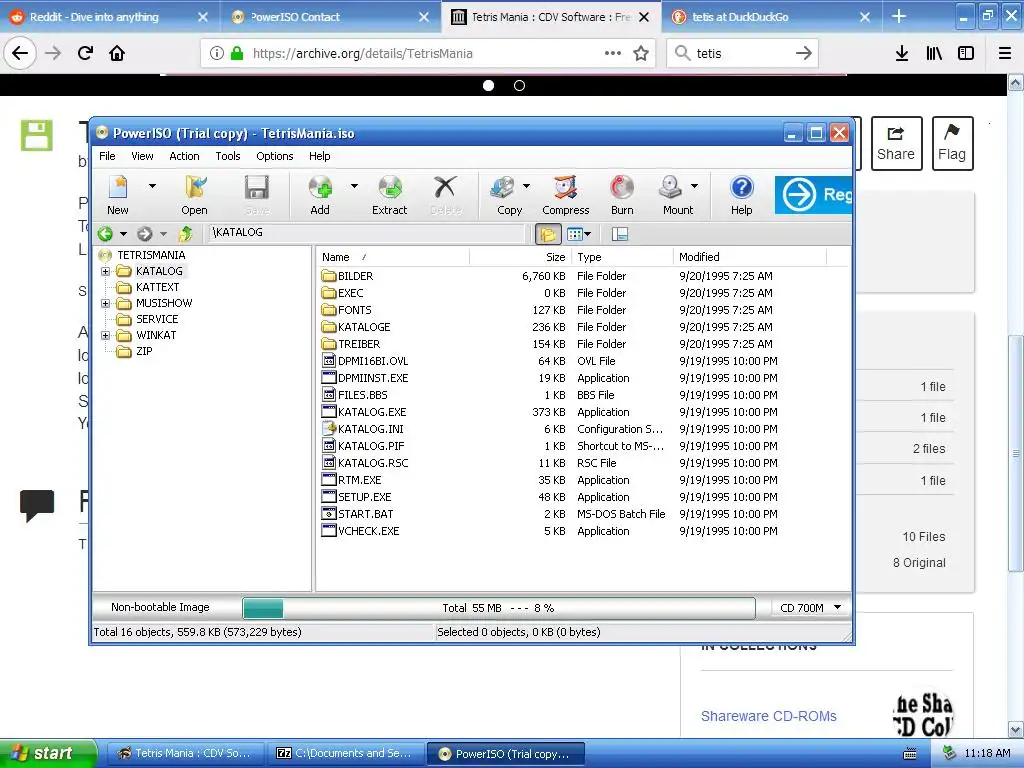Toggle the folders pane icon

click(x=548, y=234)
